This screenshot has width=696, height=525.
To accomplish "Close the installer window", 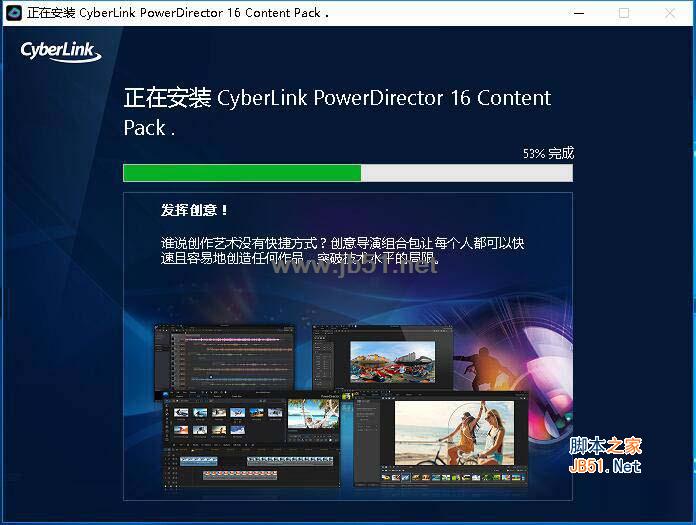I will click(669, 13).
